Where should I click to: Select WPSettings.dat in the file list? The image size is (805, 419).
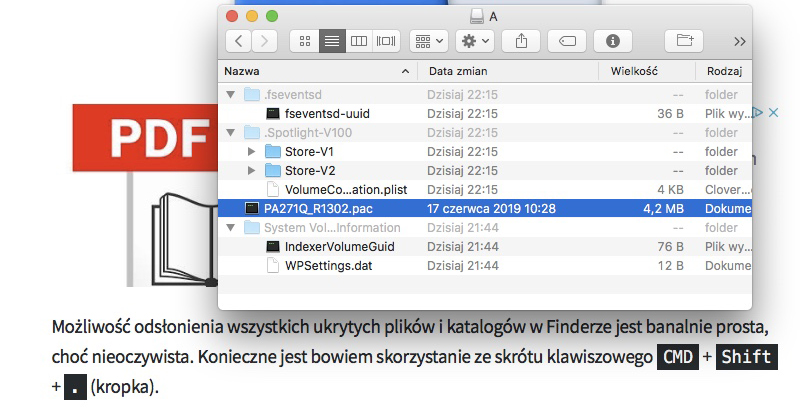(326, 265)
